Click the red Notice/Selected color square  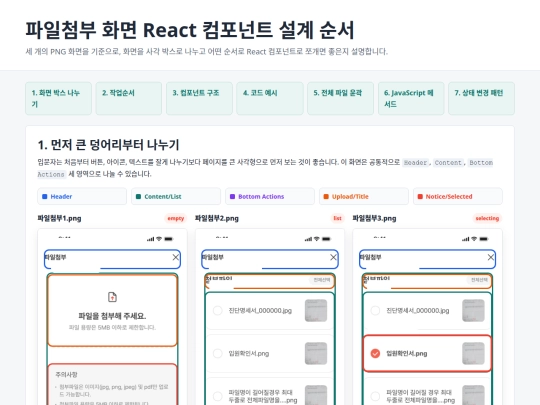point(420,197)
